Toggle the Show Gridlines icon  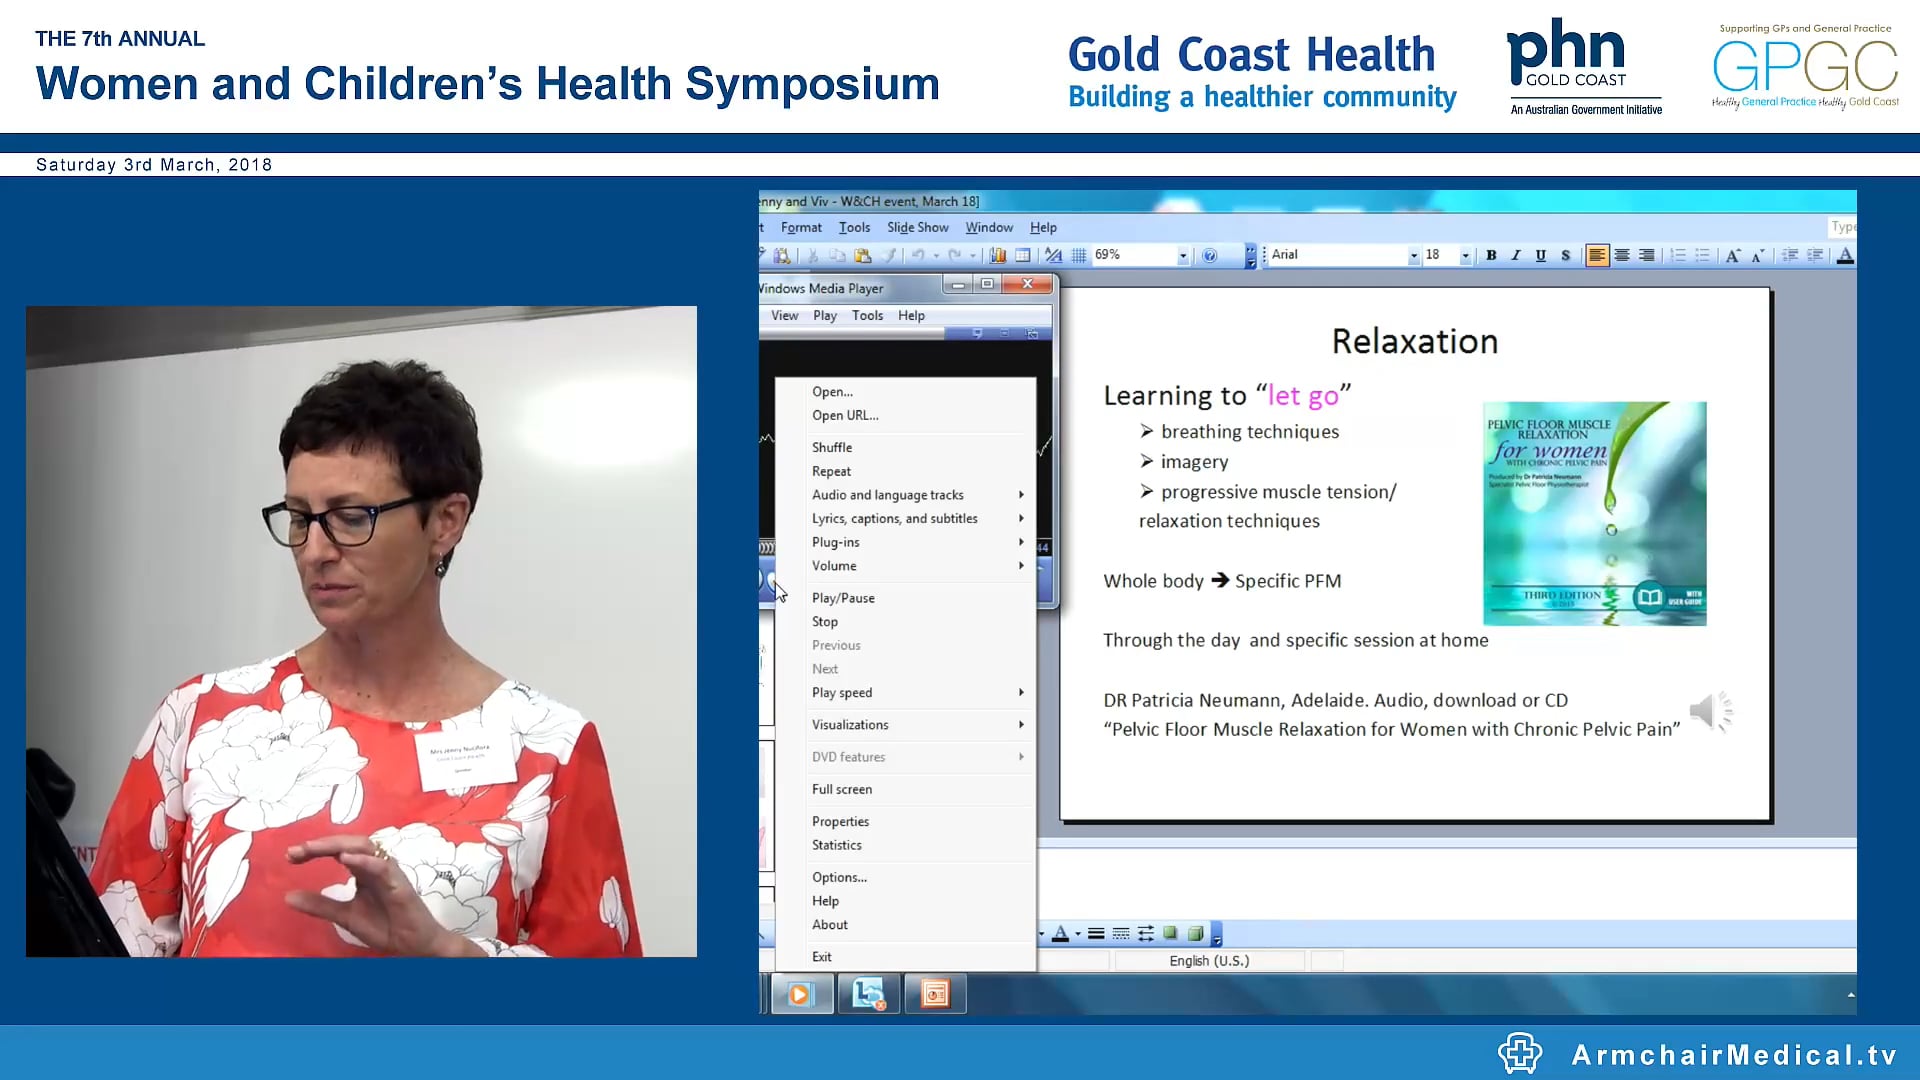(1078, 255)
